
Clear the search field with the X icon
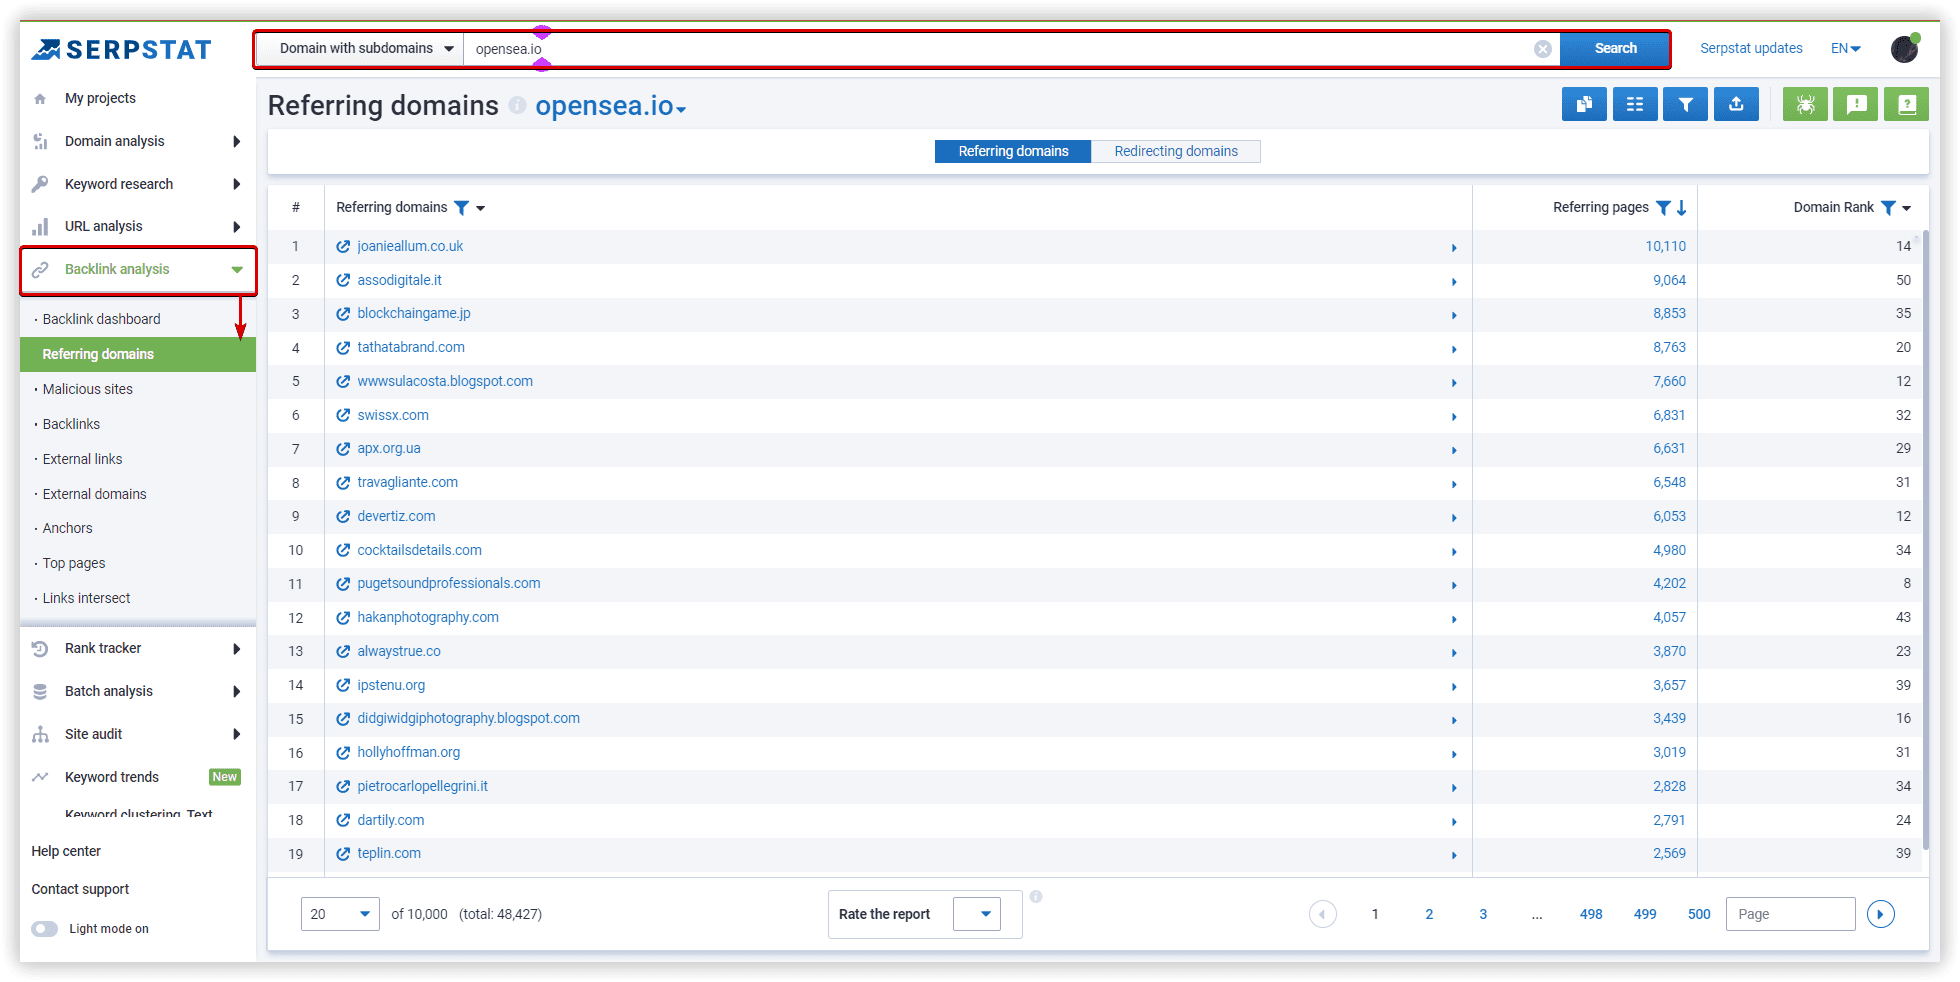(x=1543, y=49)
